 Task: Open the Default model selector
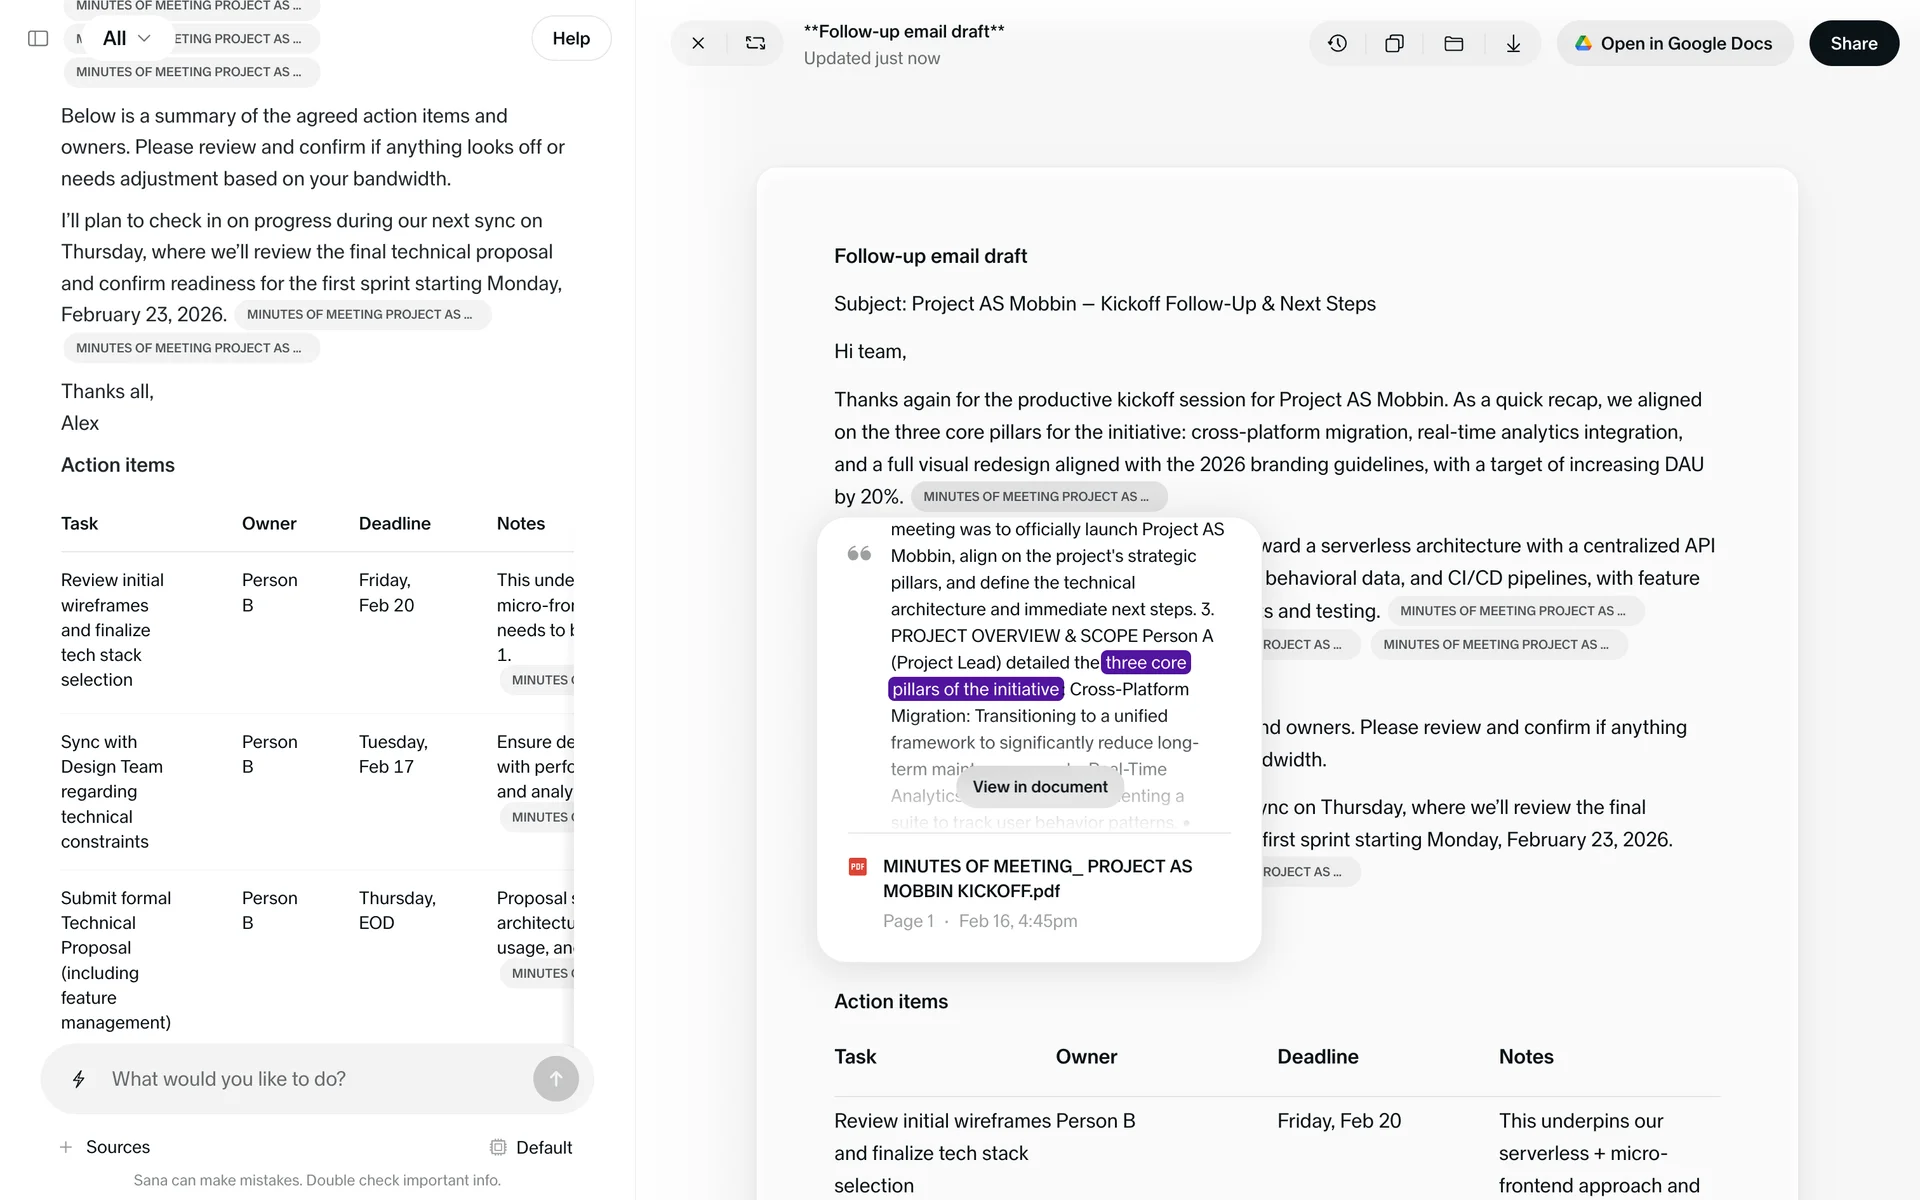pyautogui.click(x=531, y=1147)
